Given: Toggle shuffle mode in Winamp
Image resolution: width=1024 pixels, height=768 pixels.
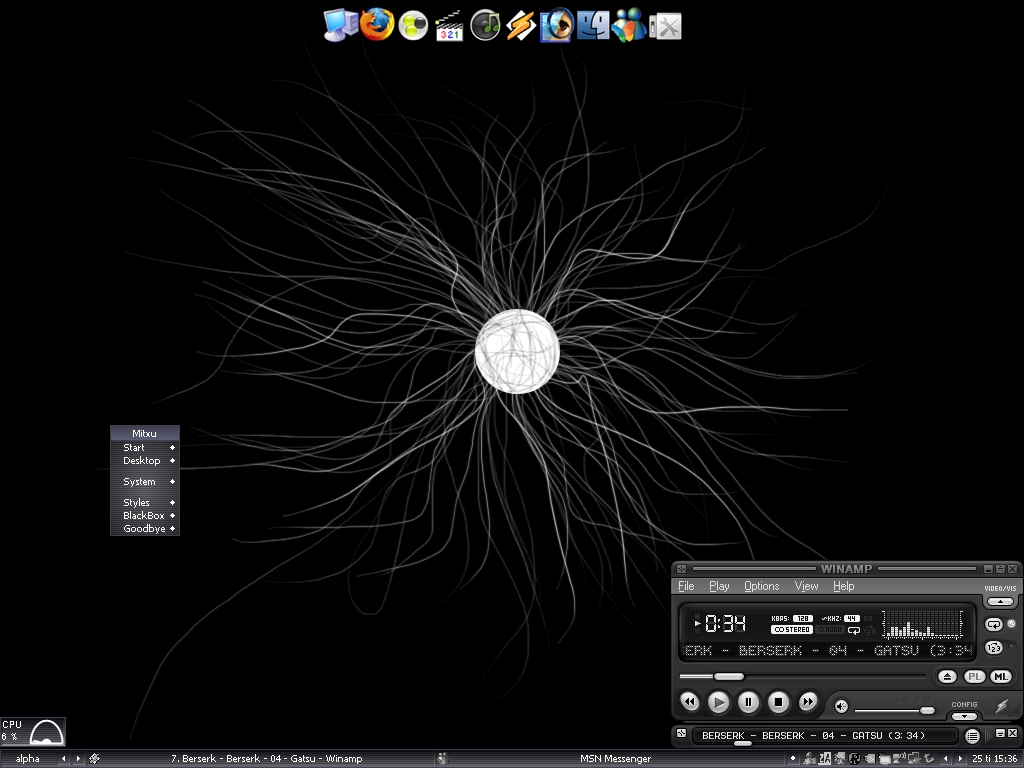Looking at the screenshot, I should (x=993, y=648).
